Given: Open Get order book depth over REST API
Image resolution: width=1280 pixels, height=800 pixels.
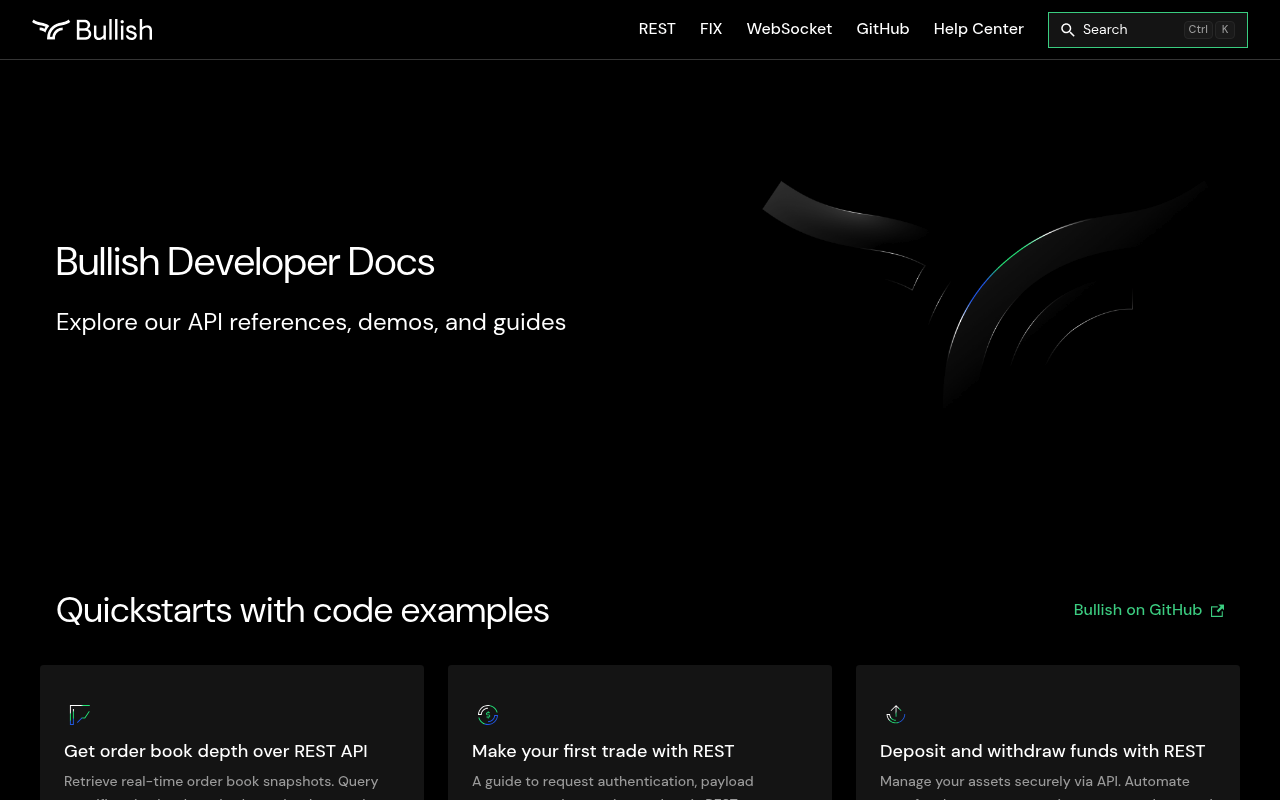Looking at the screenshot, I should [216, 751].
